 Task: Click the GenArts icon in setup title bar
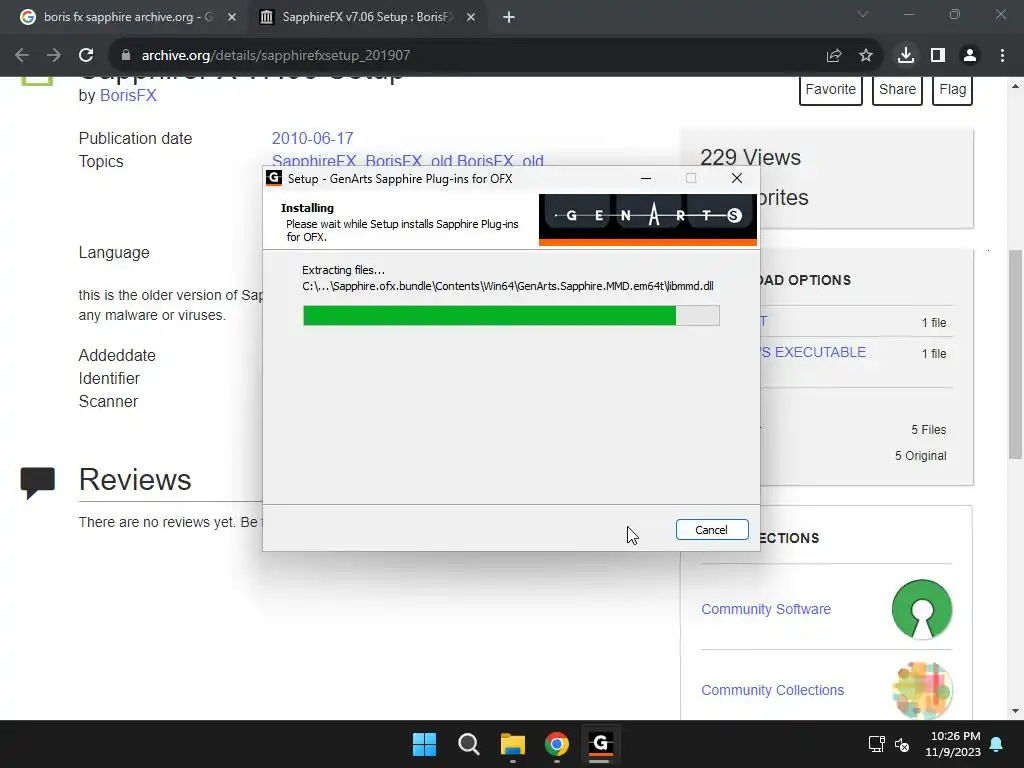pos(274,178)
